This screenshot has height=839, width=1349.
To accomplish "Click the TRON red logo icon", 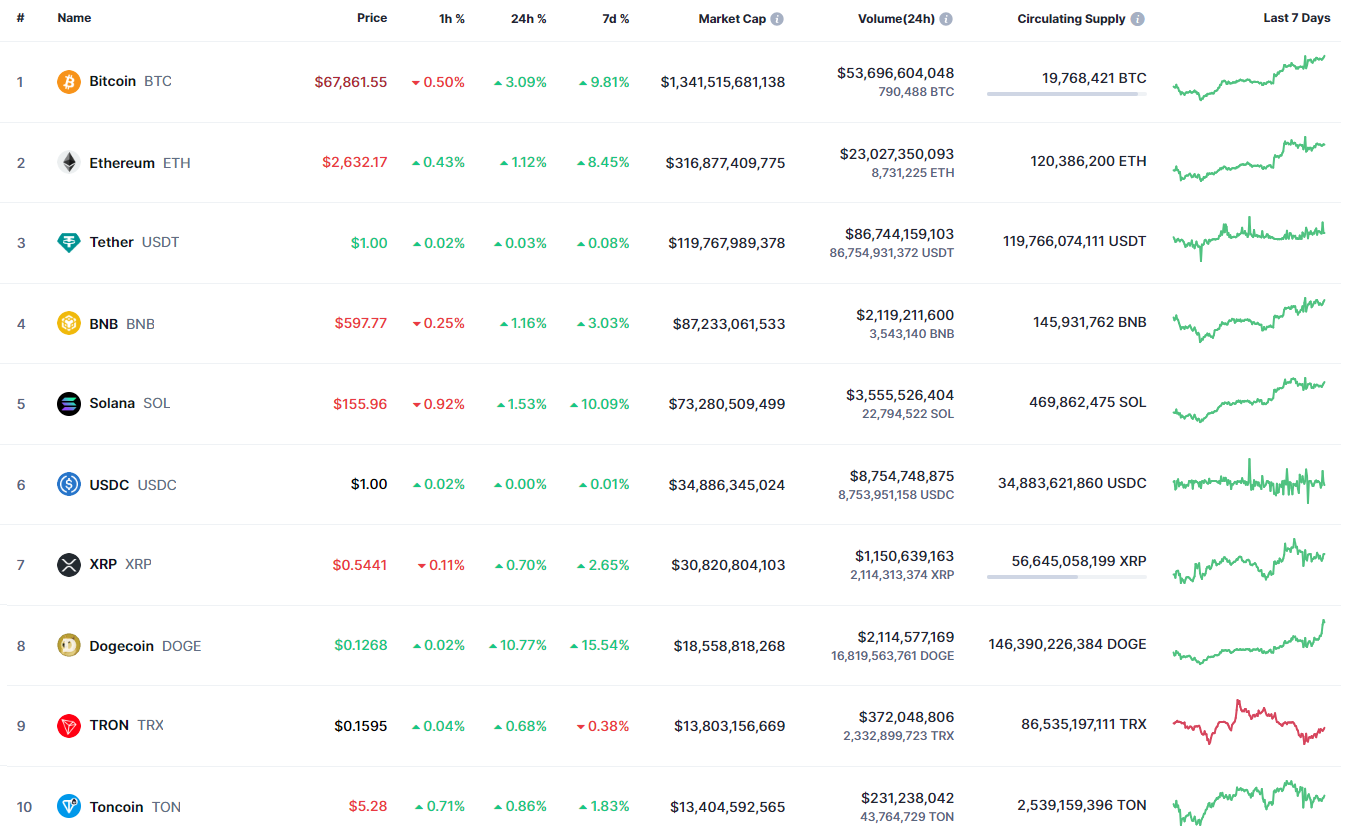I will coord(69,726).
